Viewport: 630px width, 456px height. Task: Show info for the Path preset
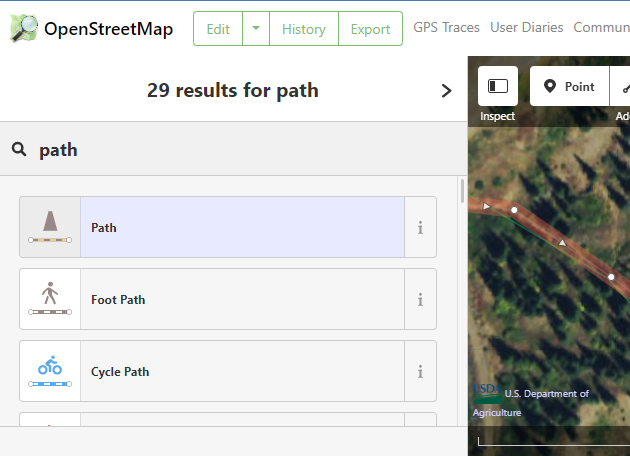click(420, 227)
